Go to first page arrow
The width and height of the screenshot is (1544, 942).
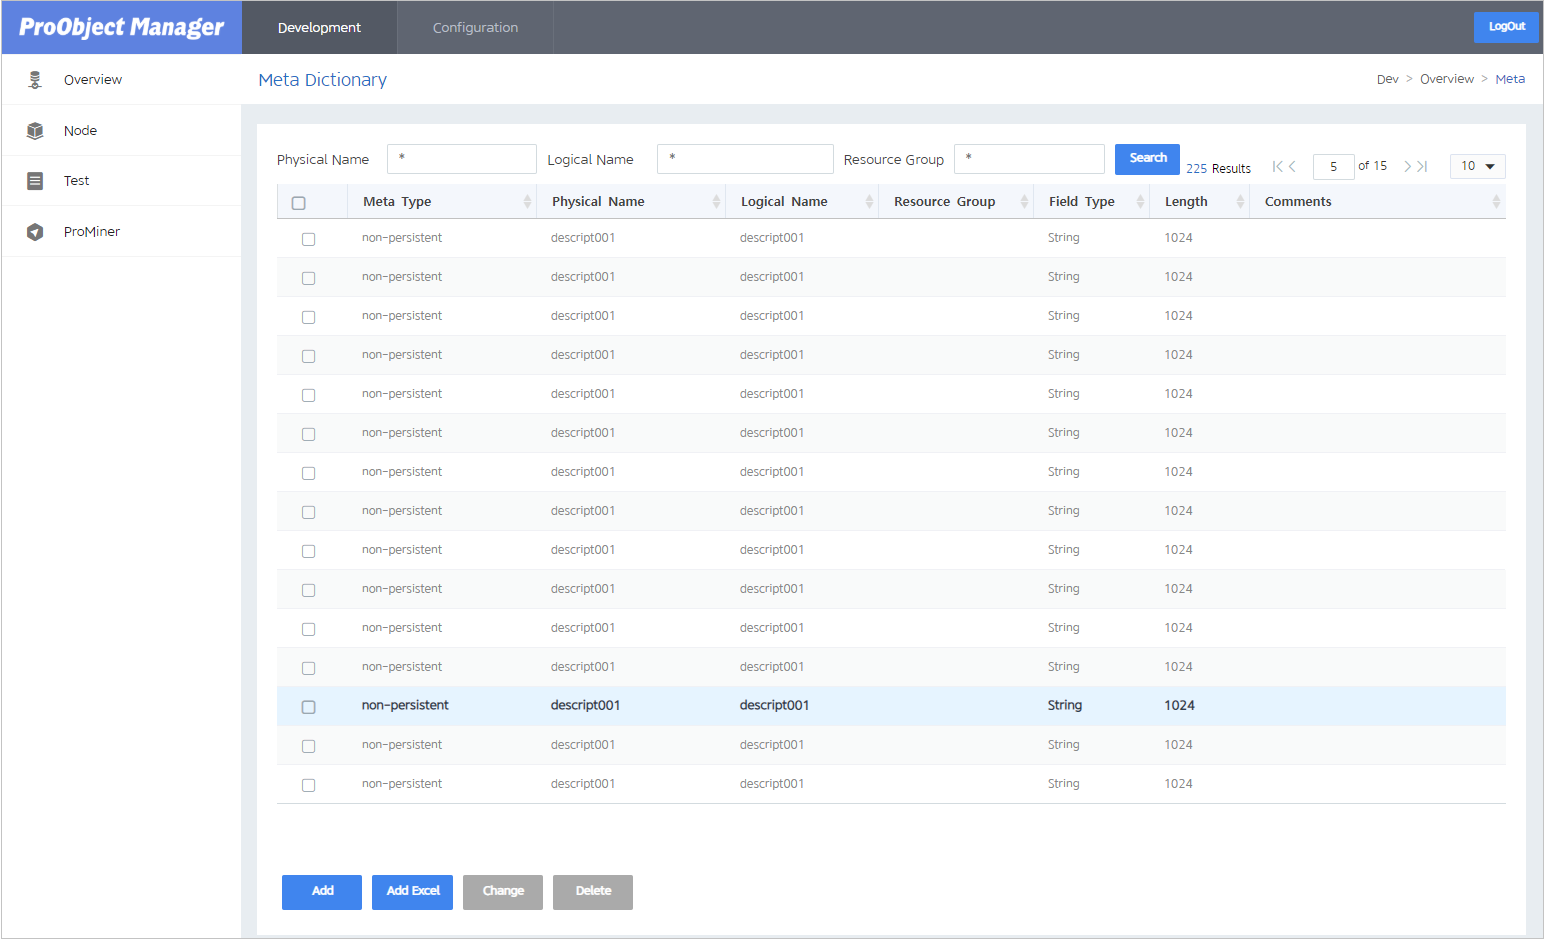[x=1277, y=166]
